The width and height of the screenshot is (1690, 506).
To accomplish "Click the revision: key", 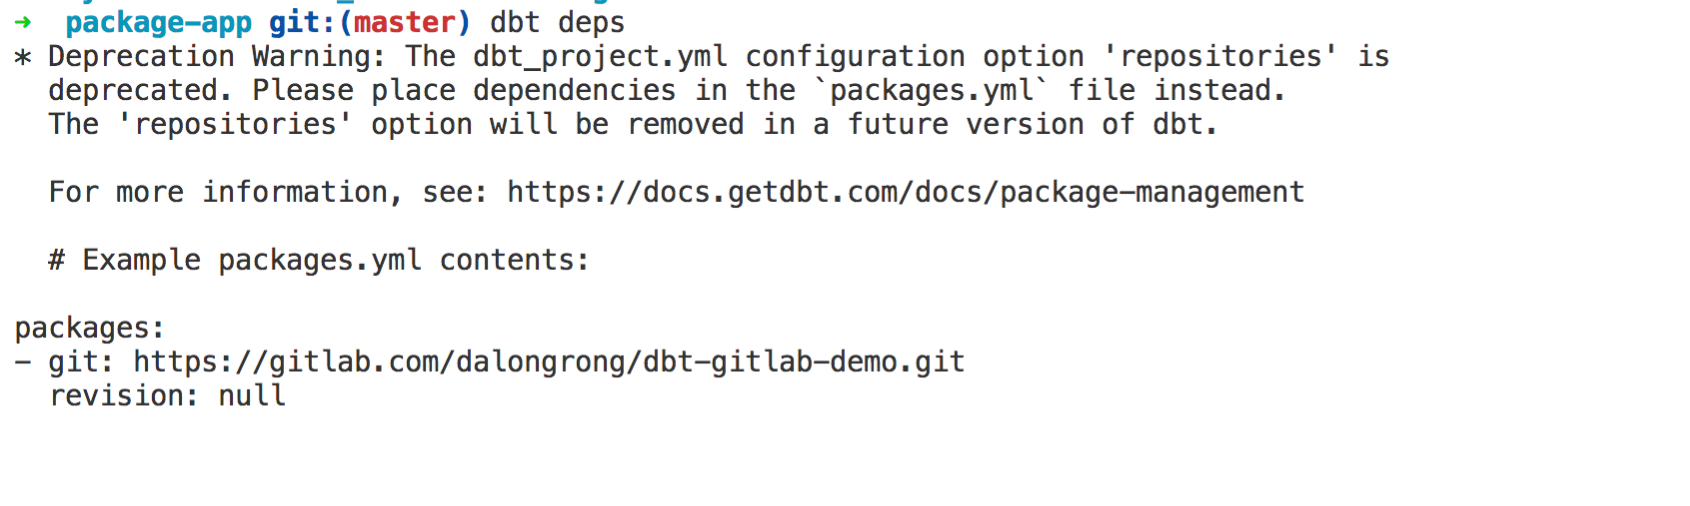I will point(124,396).
